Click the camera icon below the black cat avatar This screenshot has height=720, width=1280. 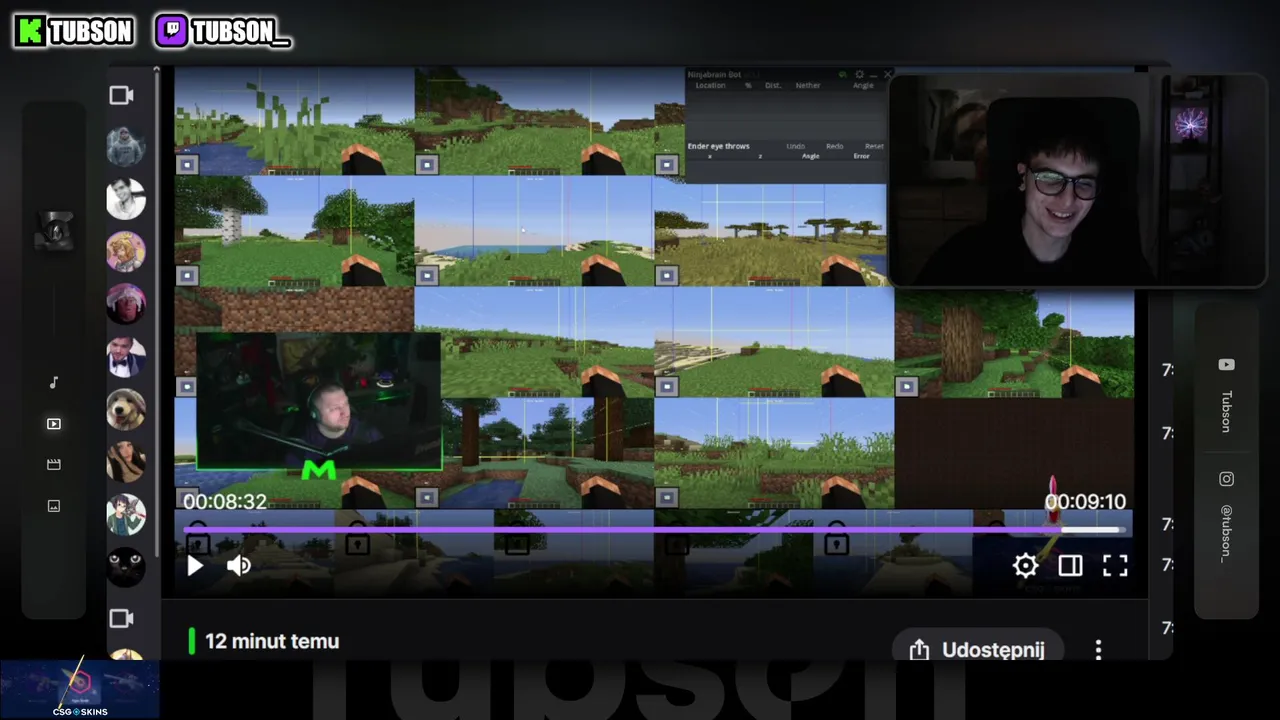121,618
